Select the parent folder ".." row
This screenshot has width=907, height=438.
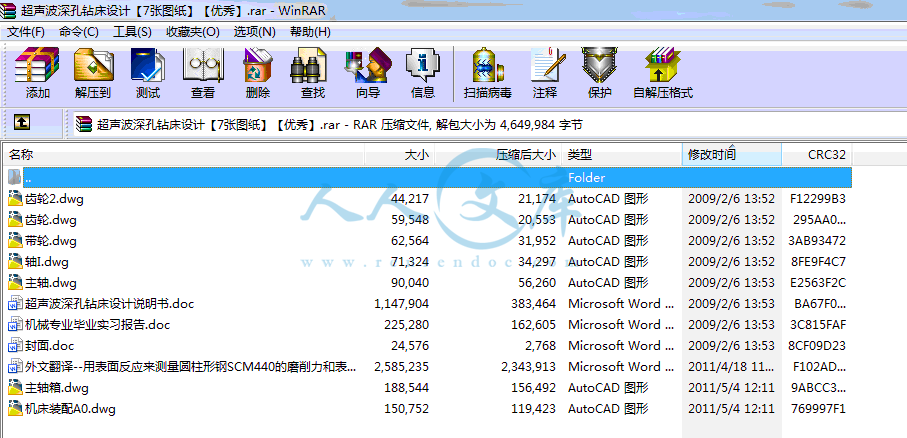point(430,178)
